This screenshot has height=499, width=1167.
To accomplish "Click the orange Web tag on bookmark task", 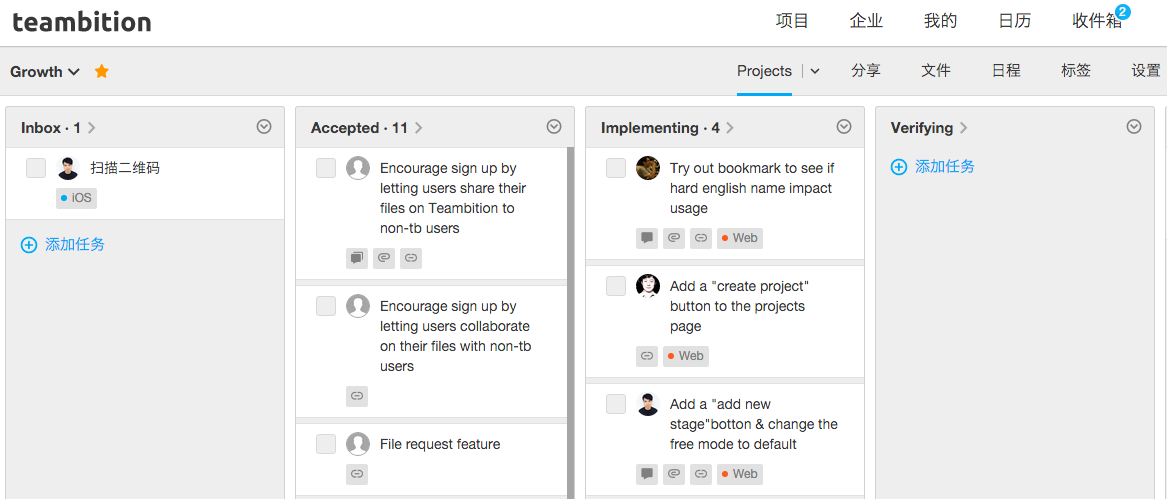I will coord(740,238).
